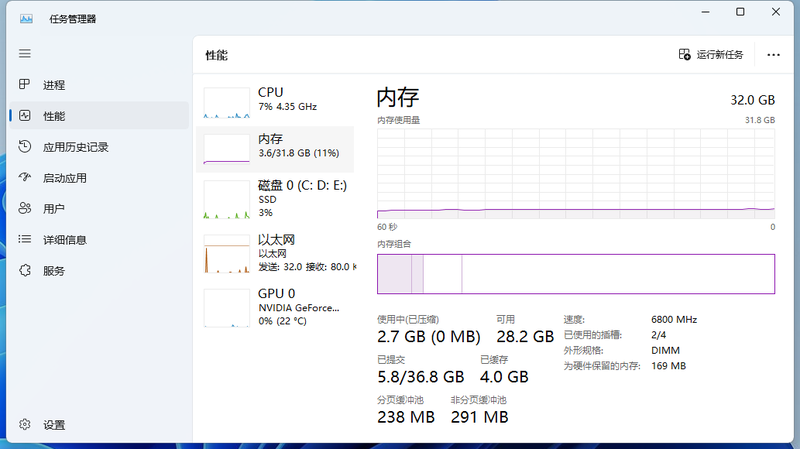Select the CPU performance graph item
This screenshot has height=449, width=800.
[x=275, y=102]
